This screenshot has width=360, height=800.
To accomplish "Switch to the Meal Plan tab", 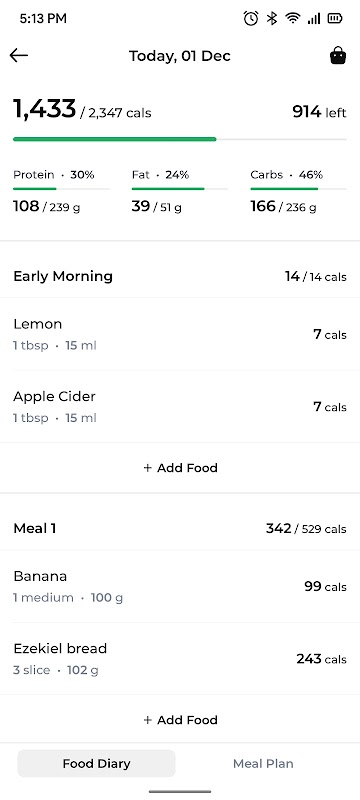I will pyautogui.click(x=263, y=763).
